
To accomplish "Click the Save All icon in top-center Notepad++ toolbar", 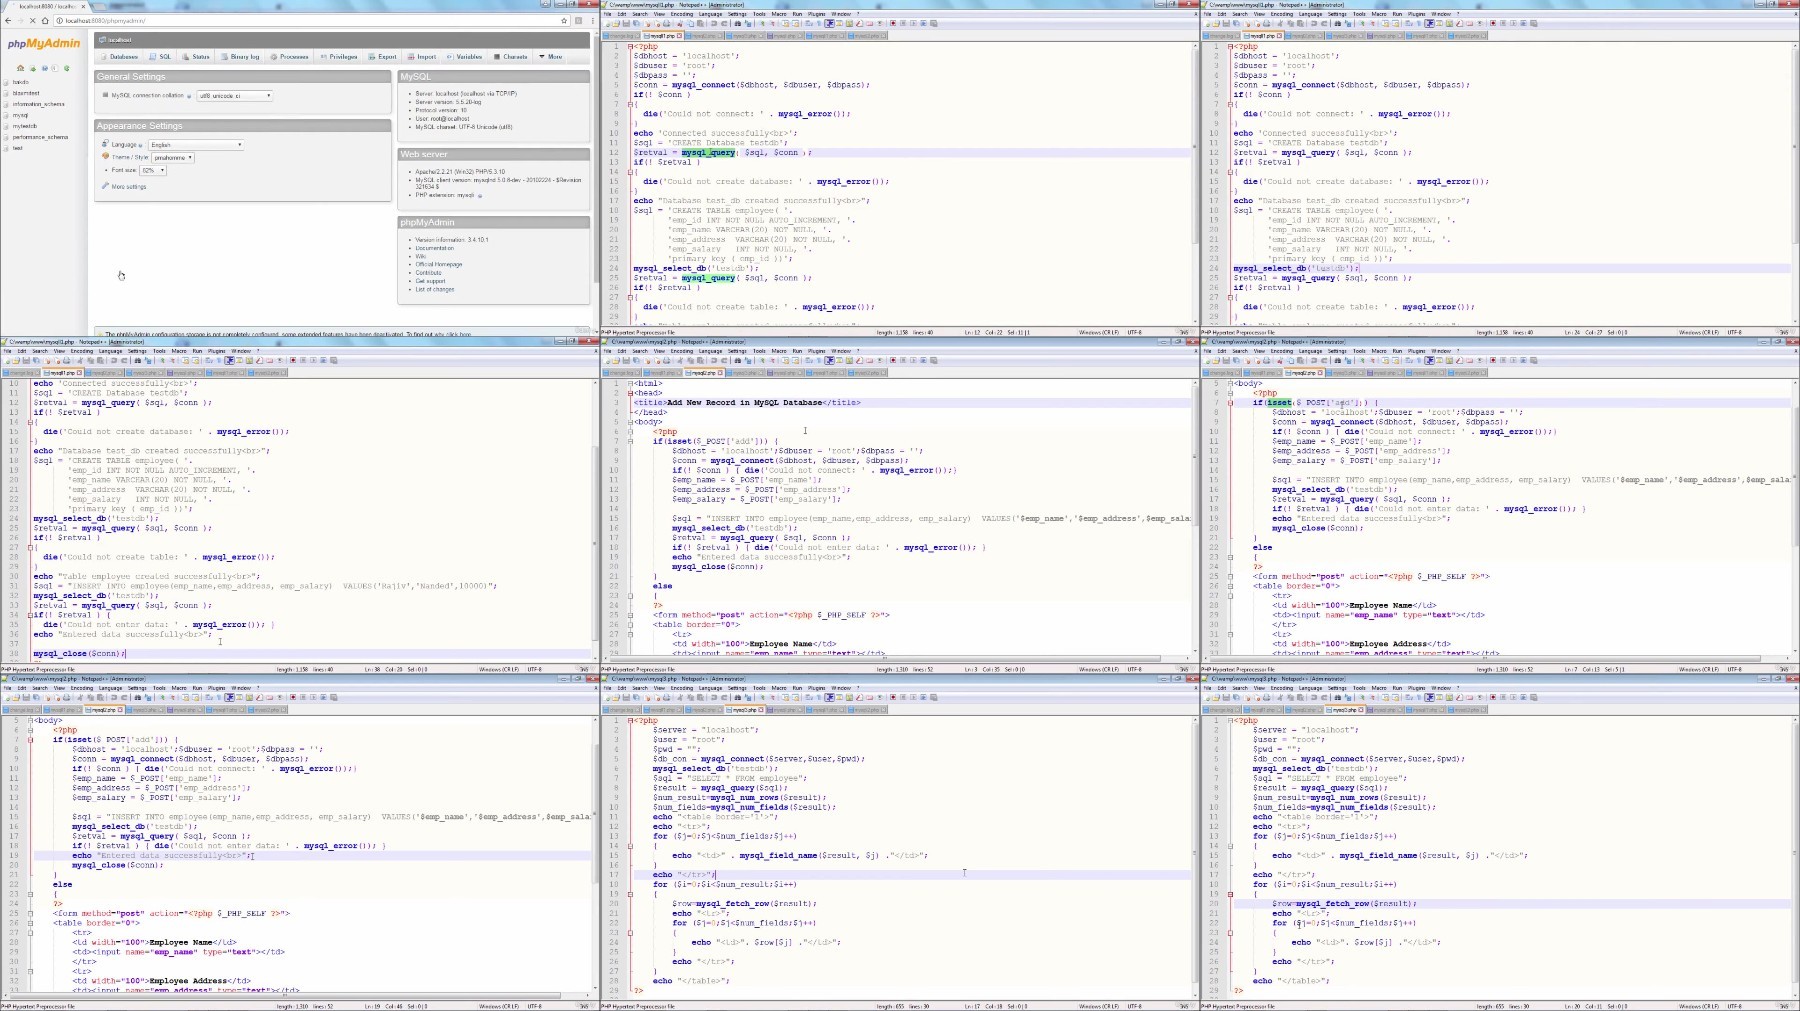I will 636,24.
